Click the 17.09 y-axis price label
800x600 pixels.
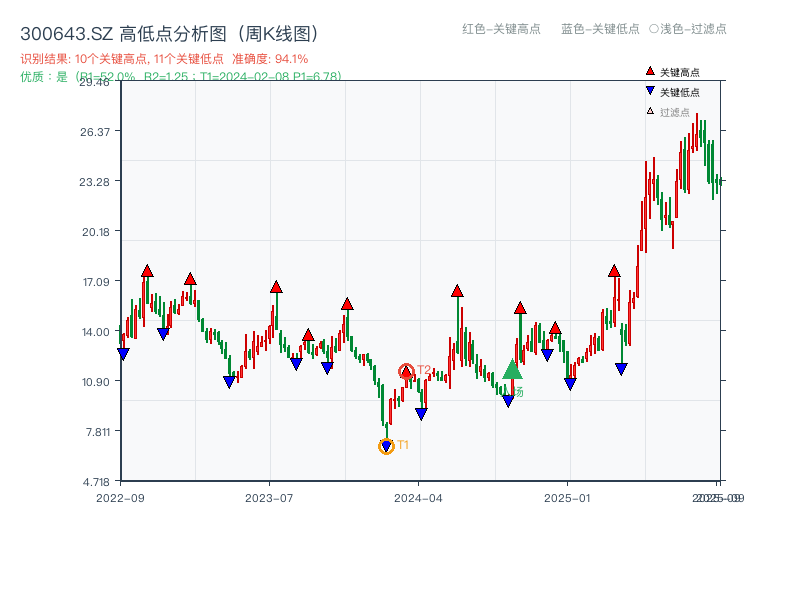tap(96, 282)
